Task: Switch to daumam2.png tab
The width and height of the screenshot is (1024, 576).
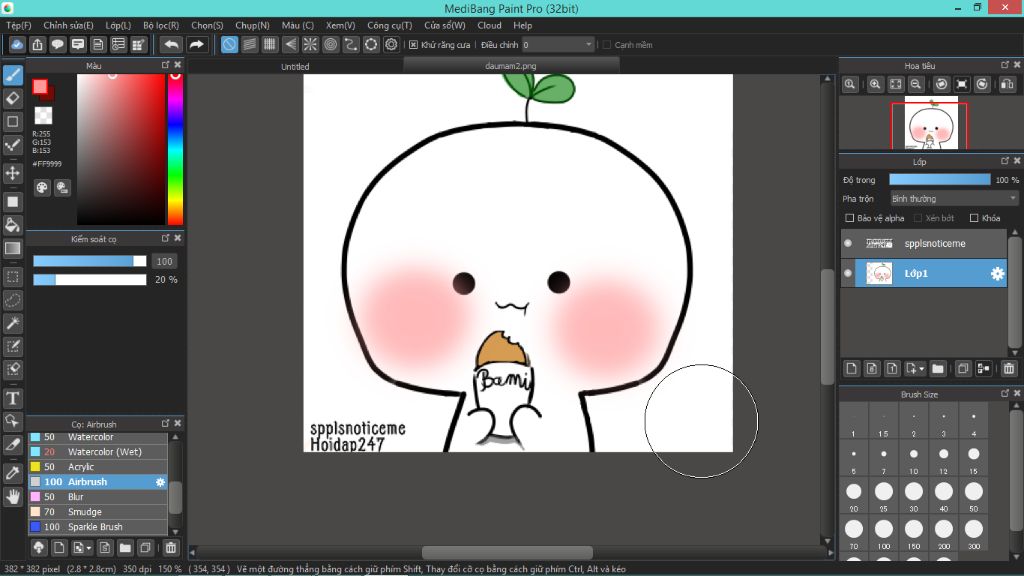Action: 511,65
